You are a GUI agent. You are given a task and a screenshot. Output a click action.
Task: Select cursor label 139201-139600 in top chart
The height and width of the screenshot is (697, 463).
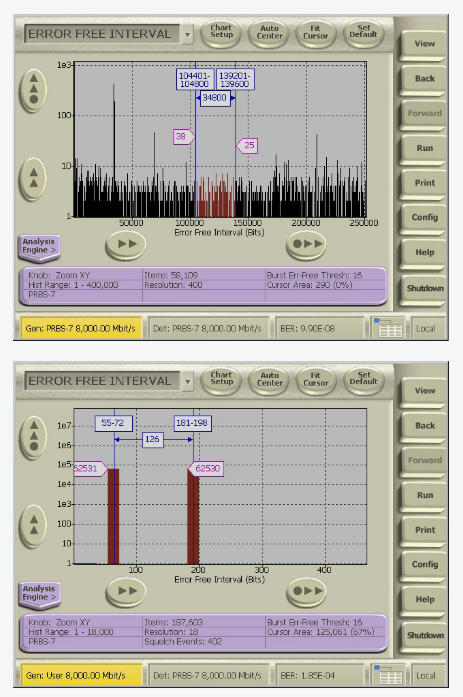235,80
